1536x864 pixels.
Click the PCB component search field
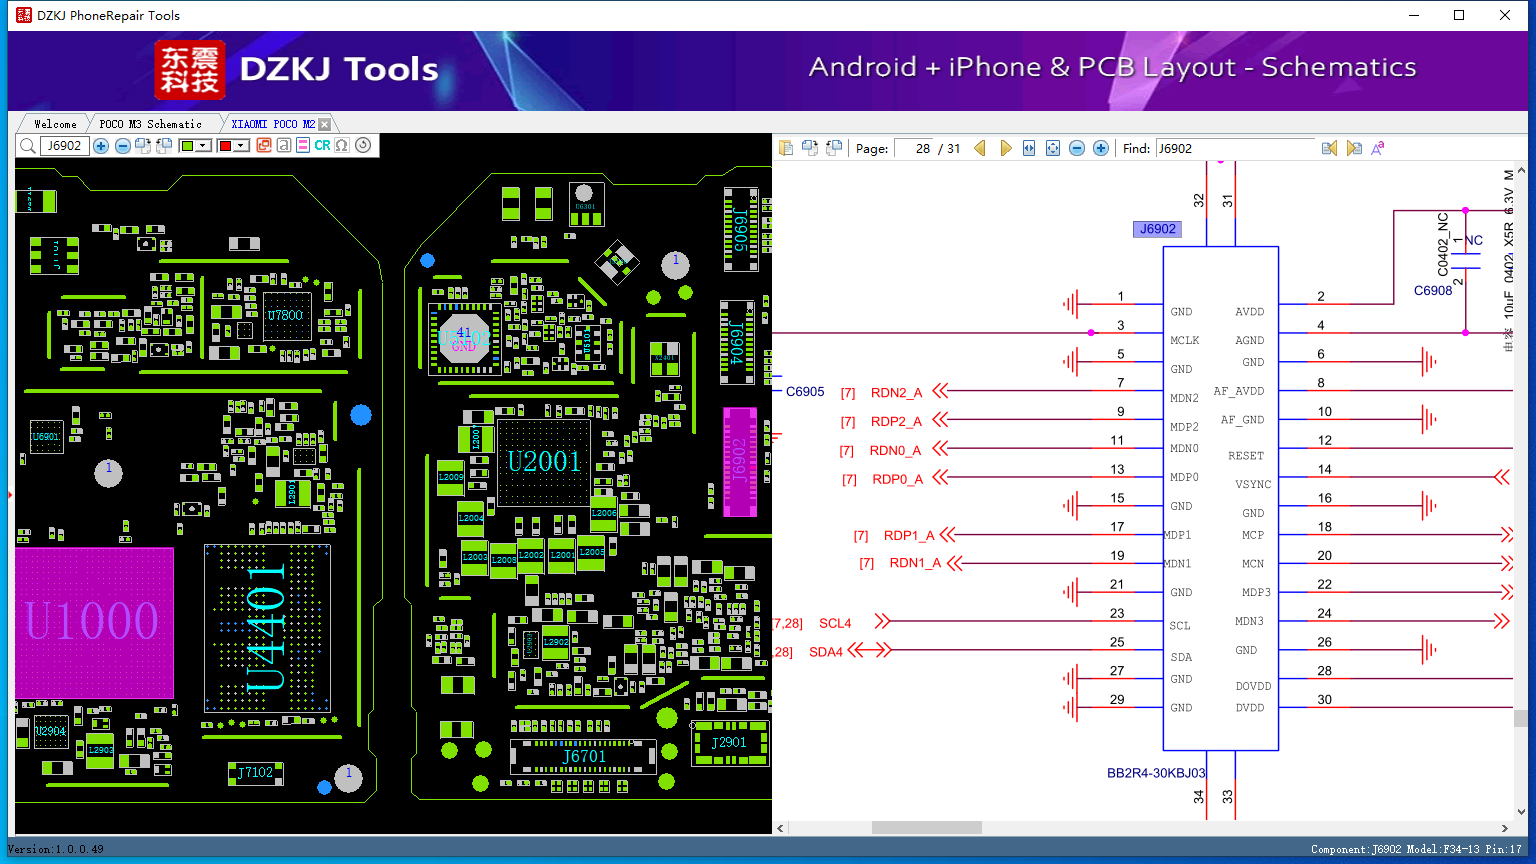64,146
